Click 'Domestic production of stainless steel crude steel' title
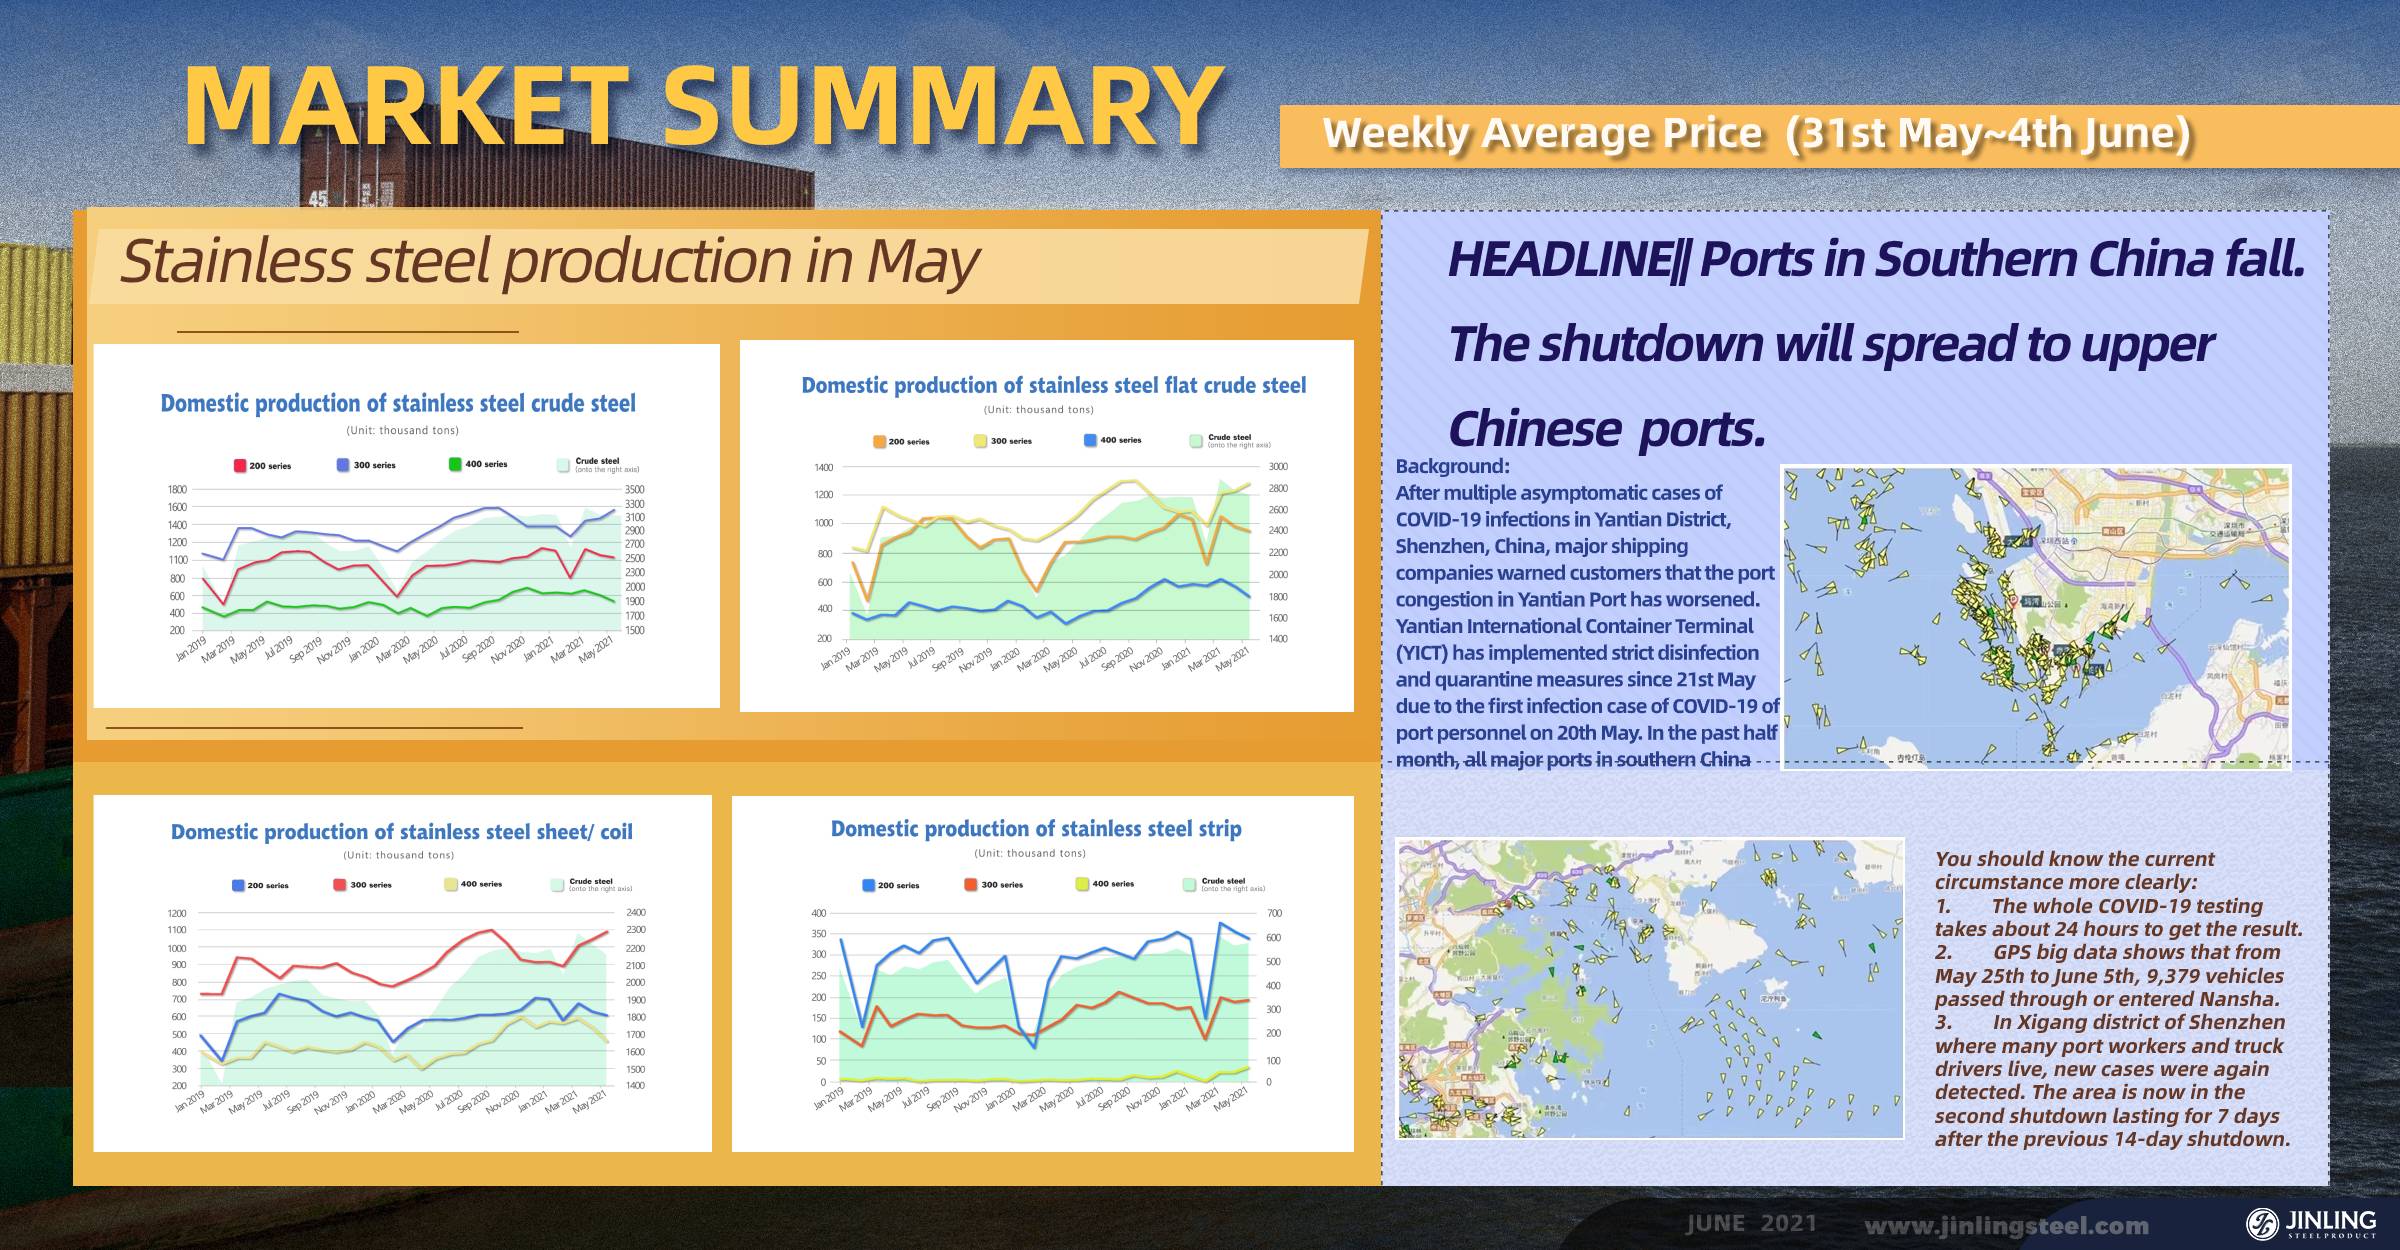The height and width of the screenshot is (1250, 2400). 398,403
